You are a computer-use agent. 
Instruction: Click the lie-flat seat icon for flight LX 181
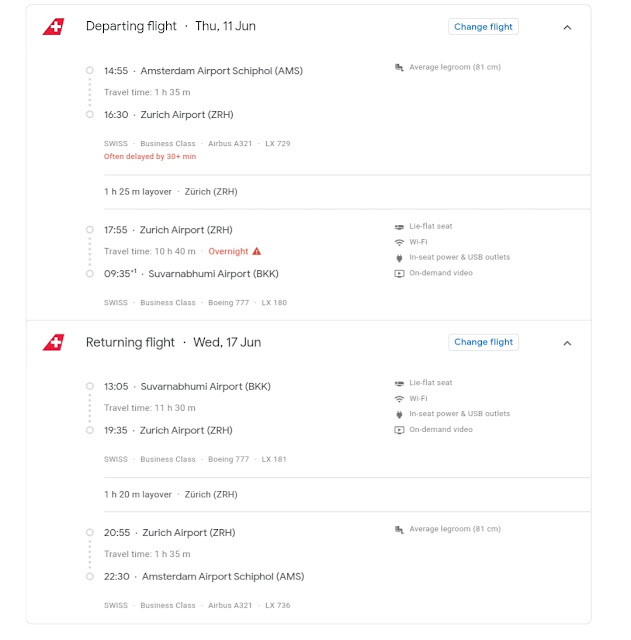click(400, 383)
